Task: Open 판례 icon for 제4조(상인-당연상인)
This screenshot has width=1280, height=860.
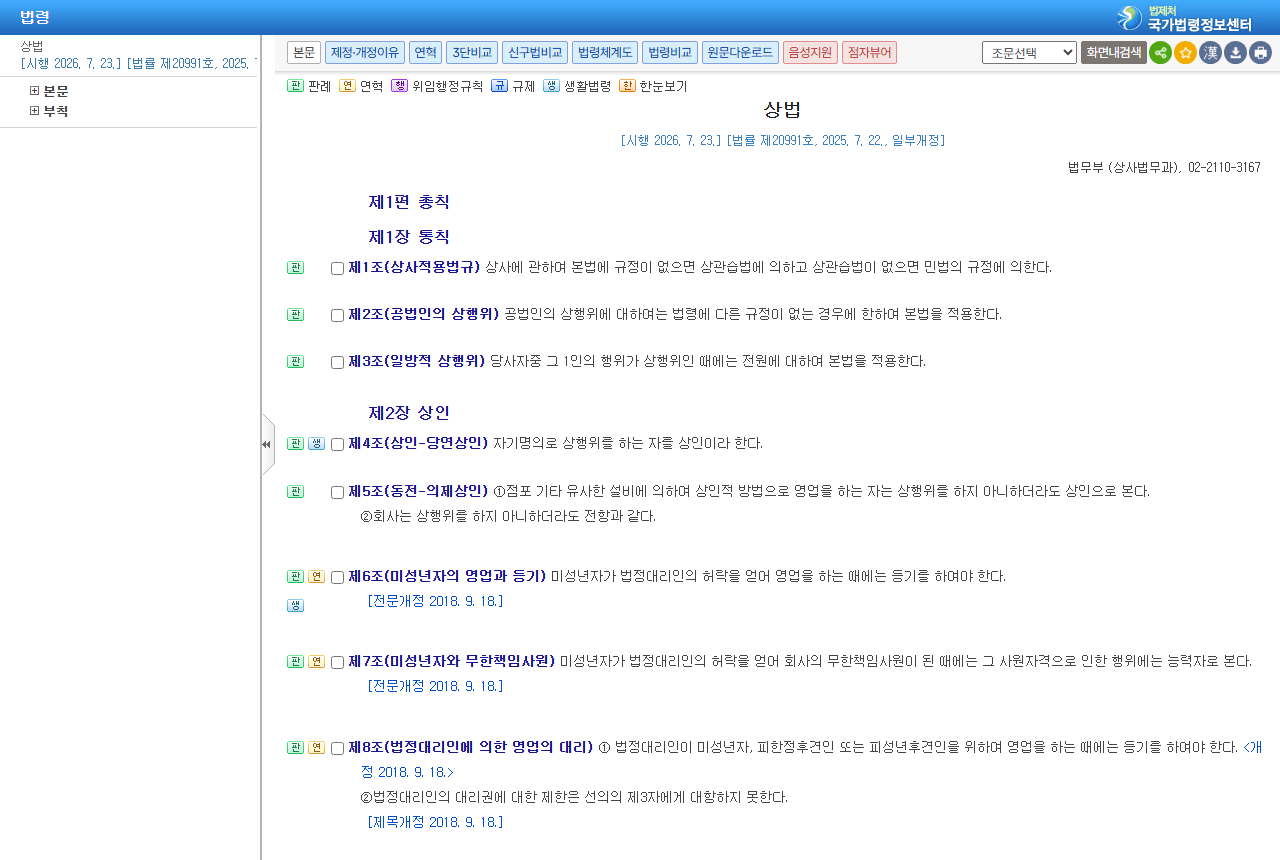Action: click(295, 443)
